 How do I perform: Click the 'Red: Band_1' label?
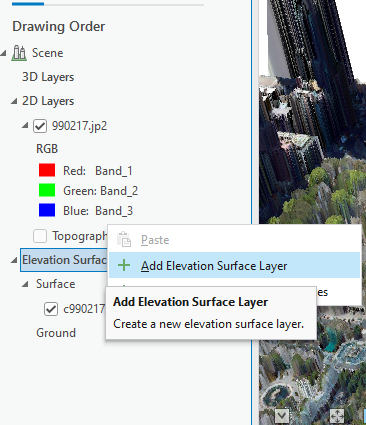tap(98, 171)
